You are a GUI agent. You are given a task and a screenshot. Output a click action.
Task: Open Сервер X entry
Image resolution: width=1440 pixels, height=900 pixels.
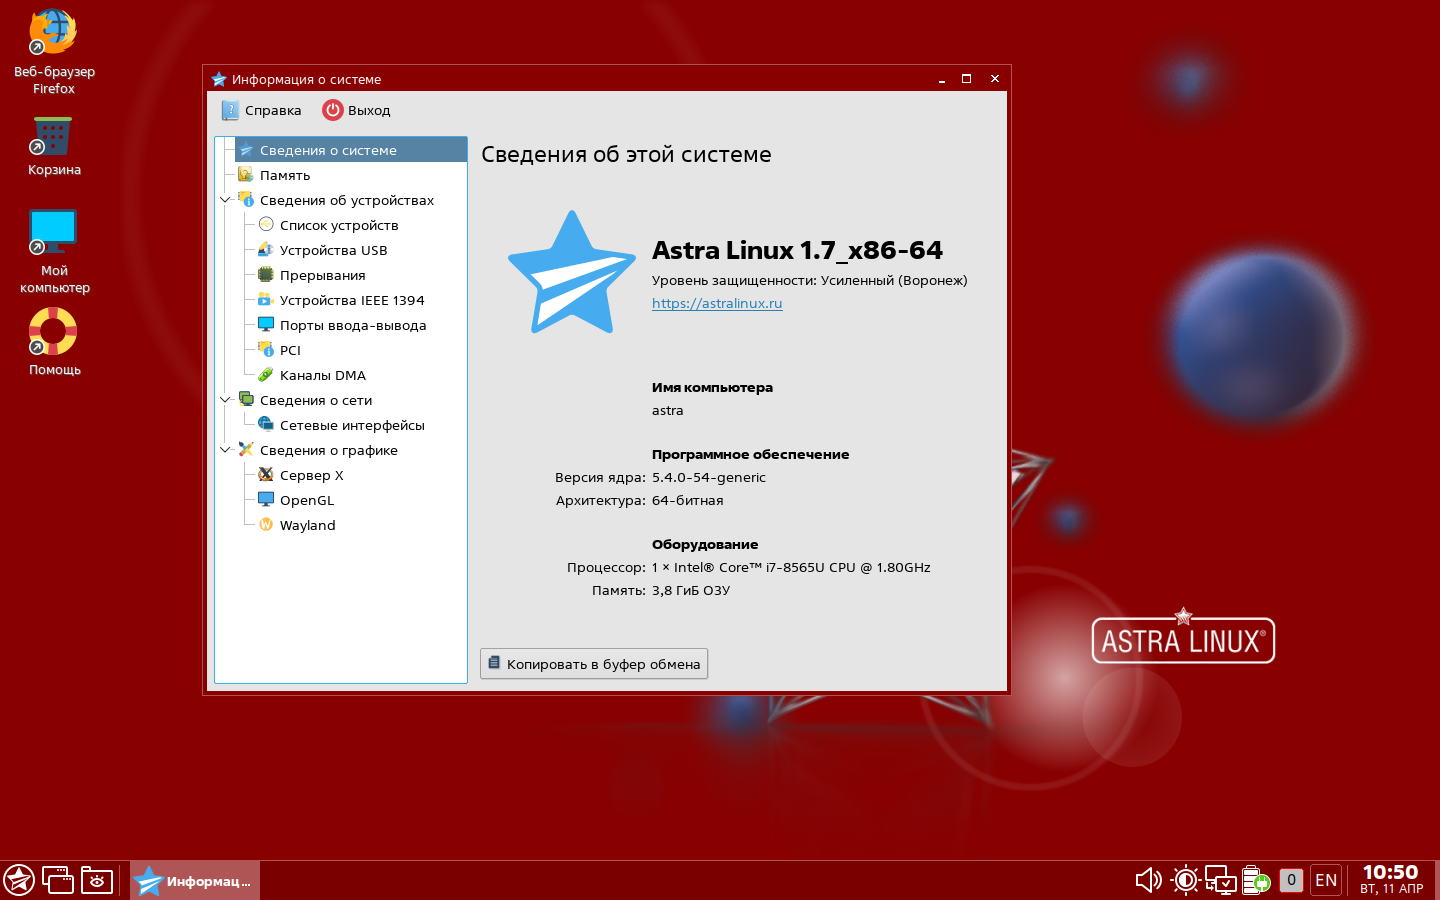(311, 475)
